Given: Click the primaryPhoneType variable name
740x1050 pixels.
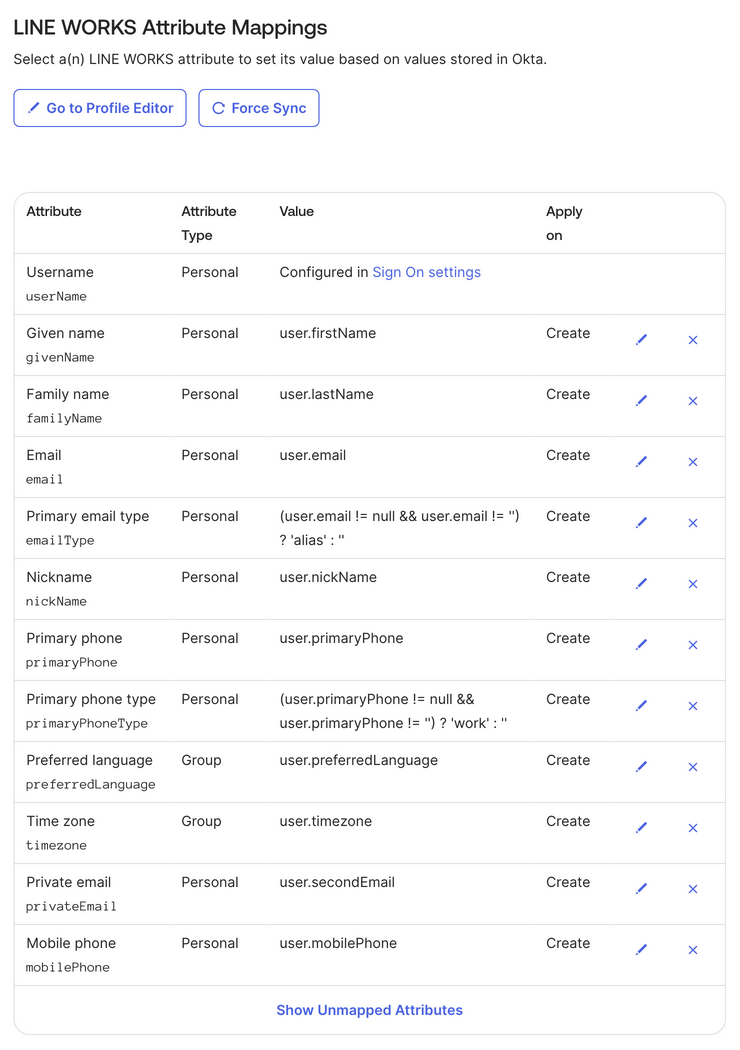Looking at the screenshot, I should [x=87, y=723].
